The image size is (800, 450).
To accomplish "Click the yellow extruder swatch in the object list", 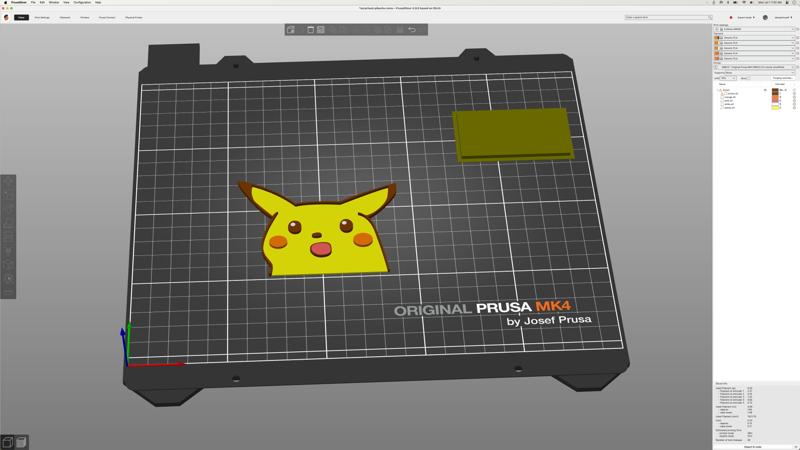I will point(775,108).
